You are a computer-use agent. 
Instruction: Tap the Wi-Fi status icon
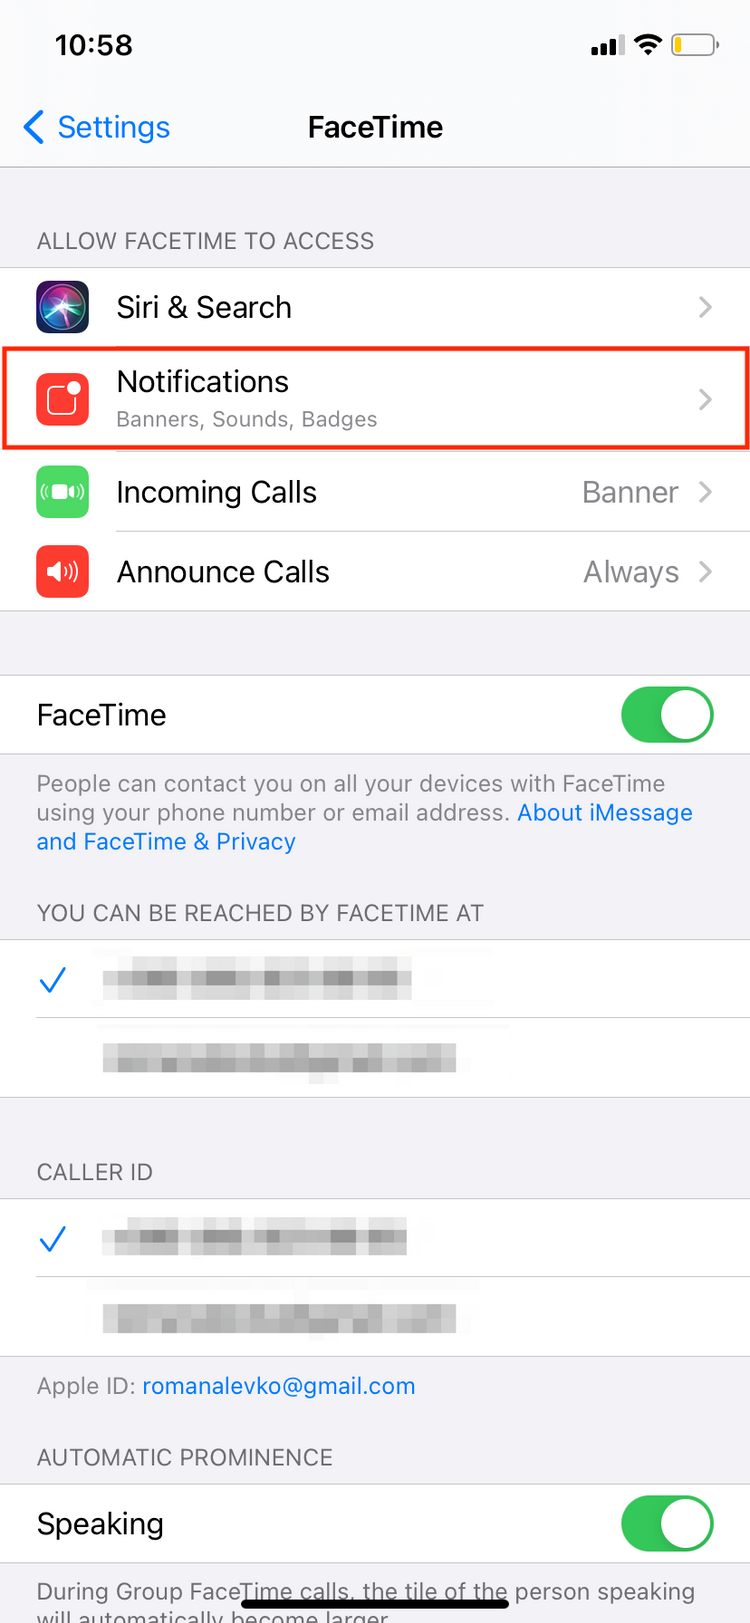click(x=648, y=45)
